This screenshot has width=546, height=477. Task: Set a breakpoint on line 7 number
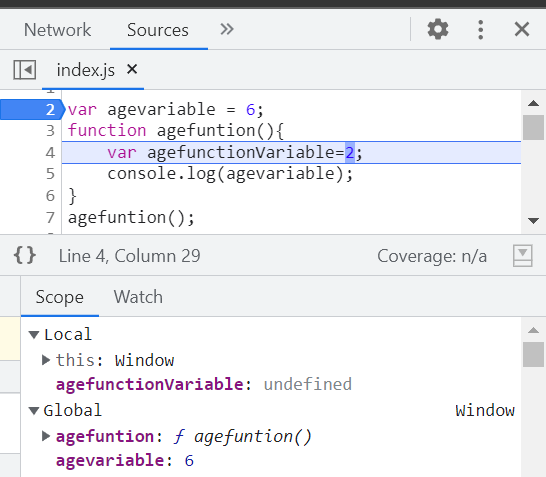pos(50,218)
